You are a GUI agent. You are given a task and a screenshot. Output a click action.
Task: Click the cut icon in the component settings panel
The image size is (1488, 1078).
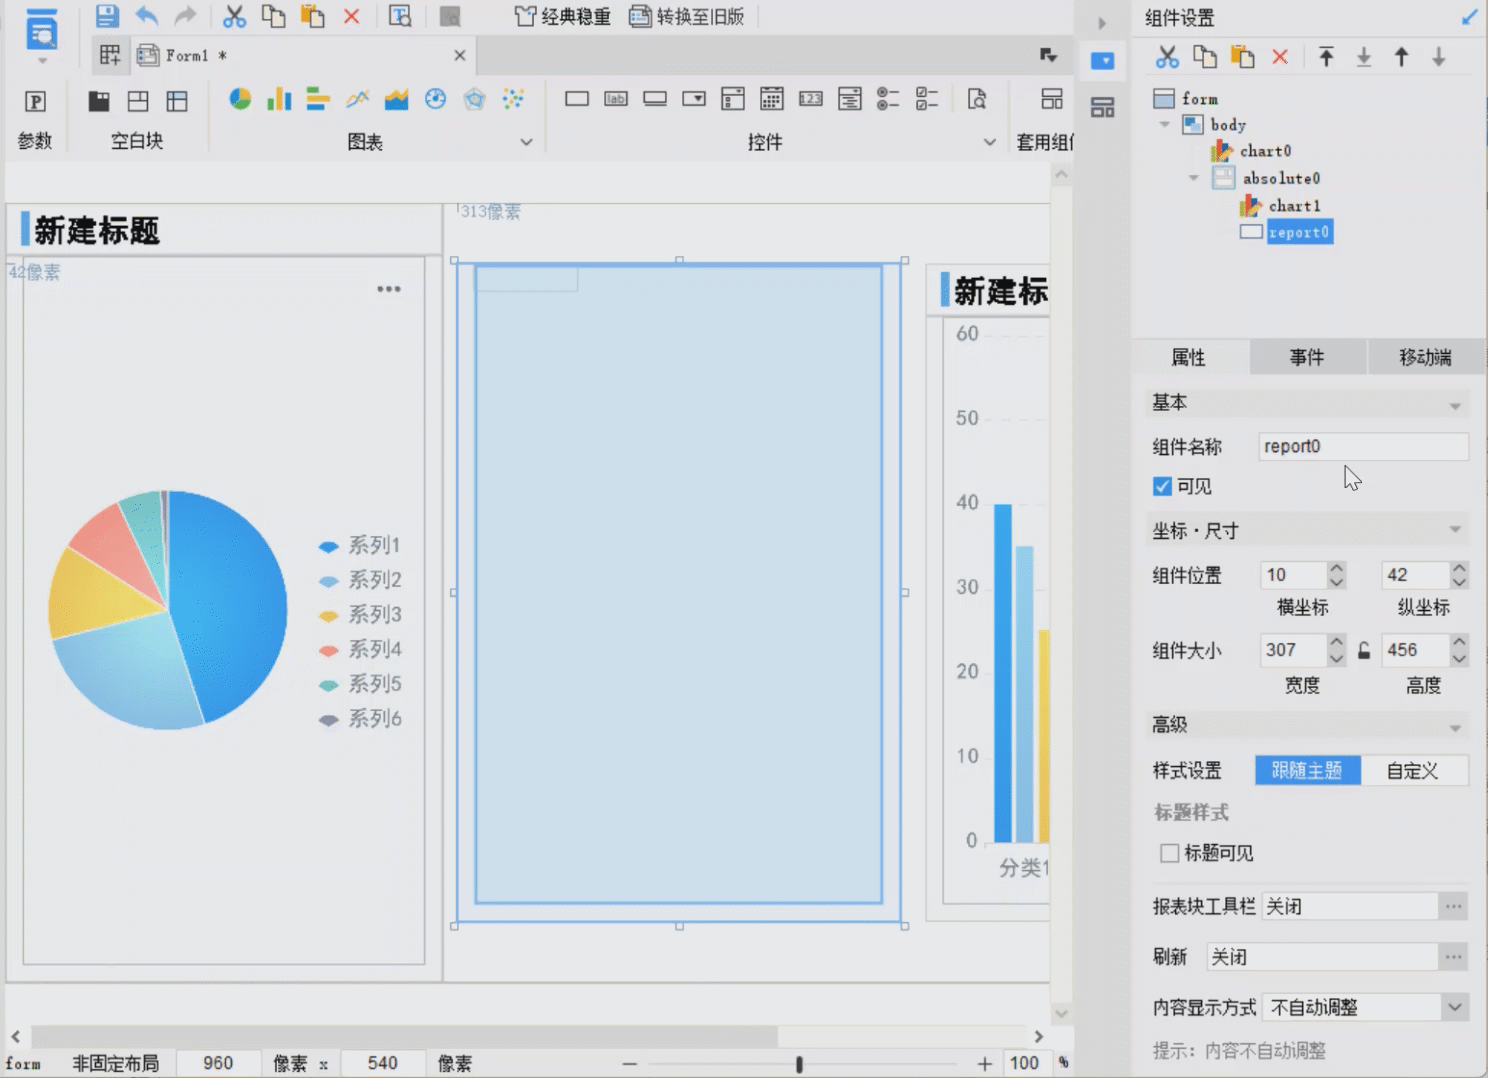(x=1167, y=57)
